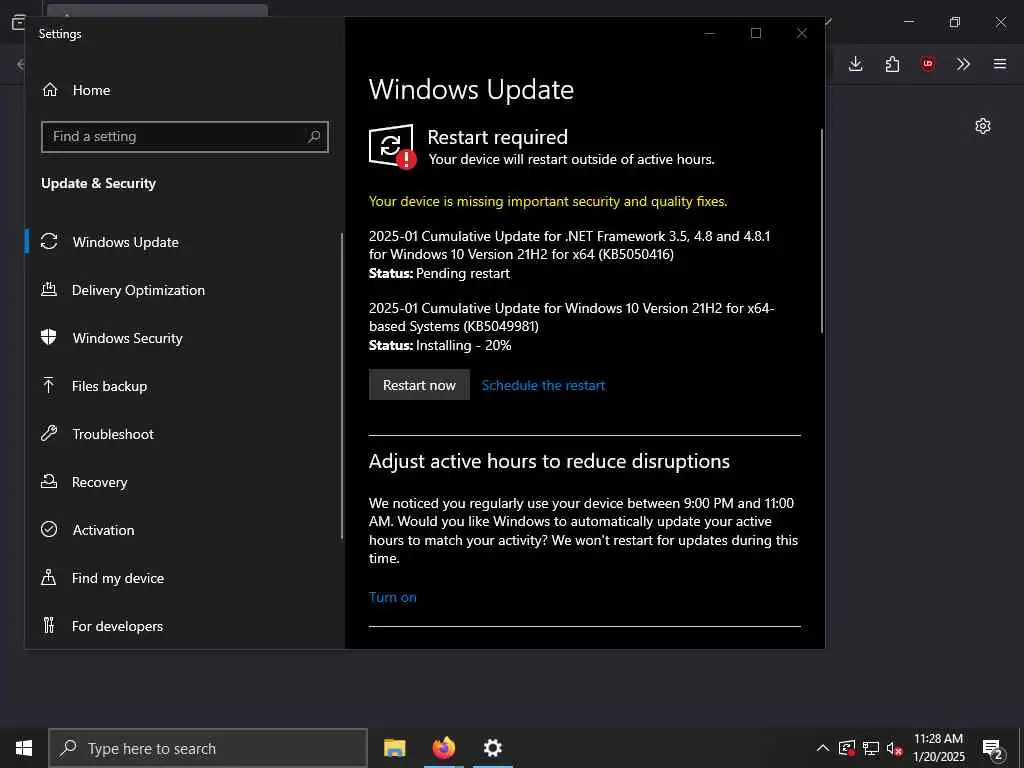Click the Home house icon
This screenshot has height=768, width=1024.
50,89
